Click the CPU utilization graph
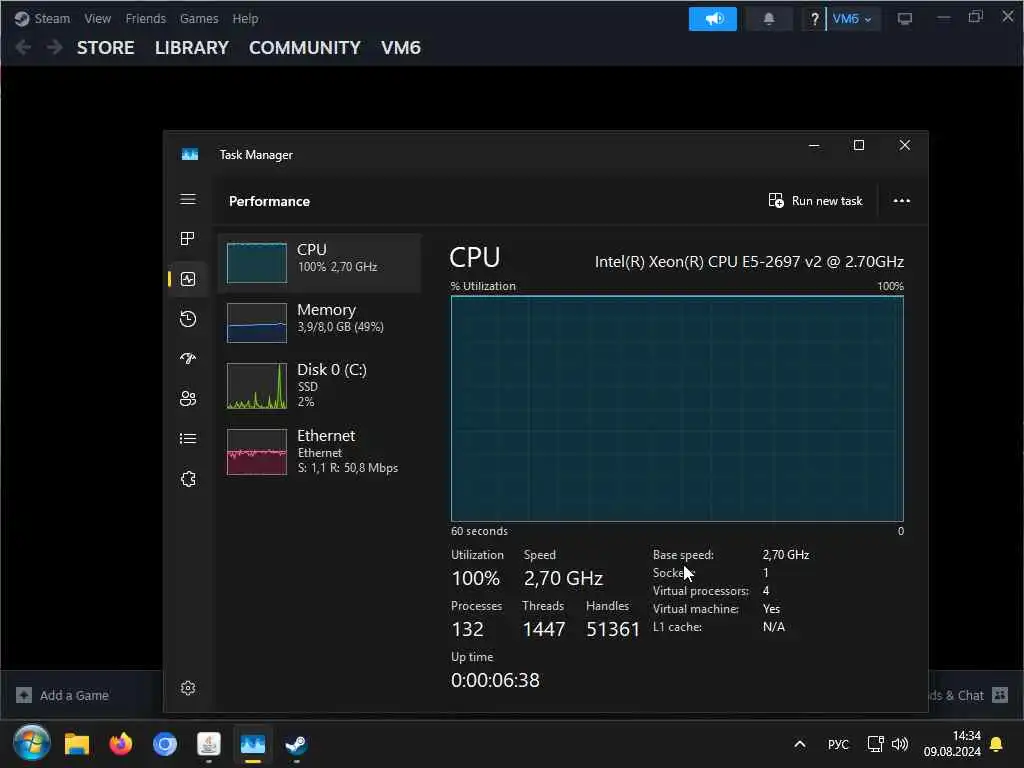Image resolution: width=1024 pixels, height=768 pixels. click(x=677, y=409)
